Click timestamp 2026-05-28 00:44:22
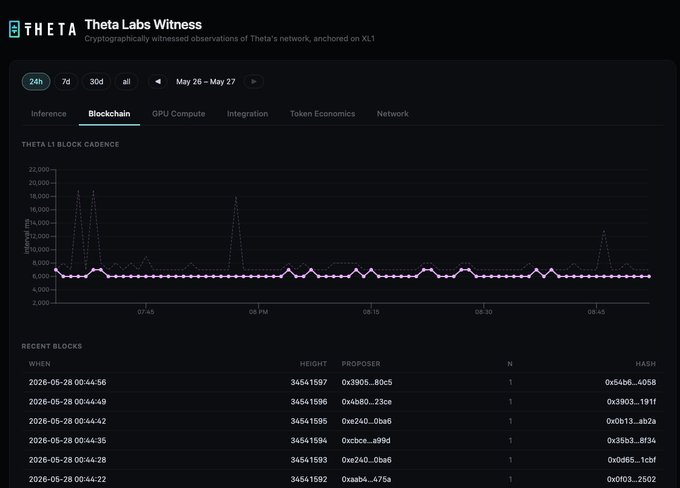 point(68,479)
